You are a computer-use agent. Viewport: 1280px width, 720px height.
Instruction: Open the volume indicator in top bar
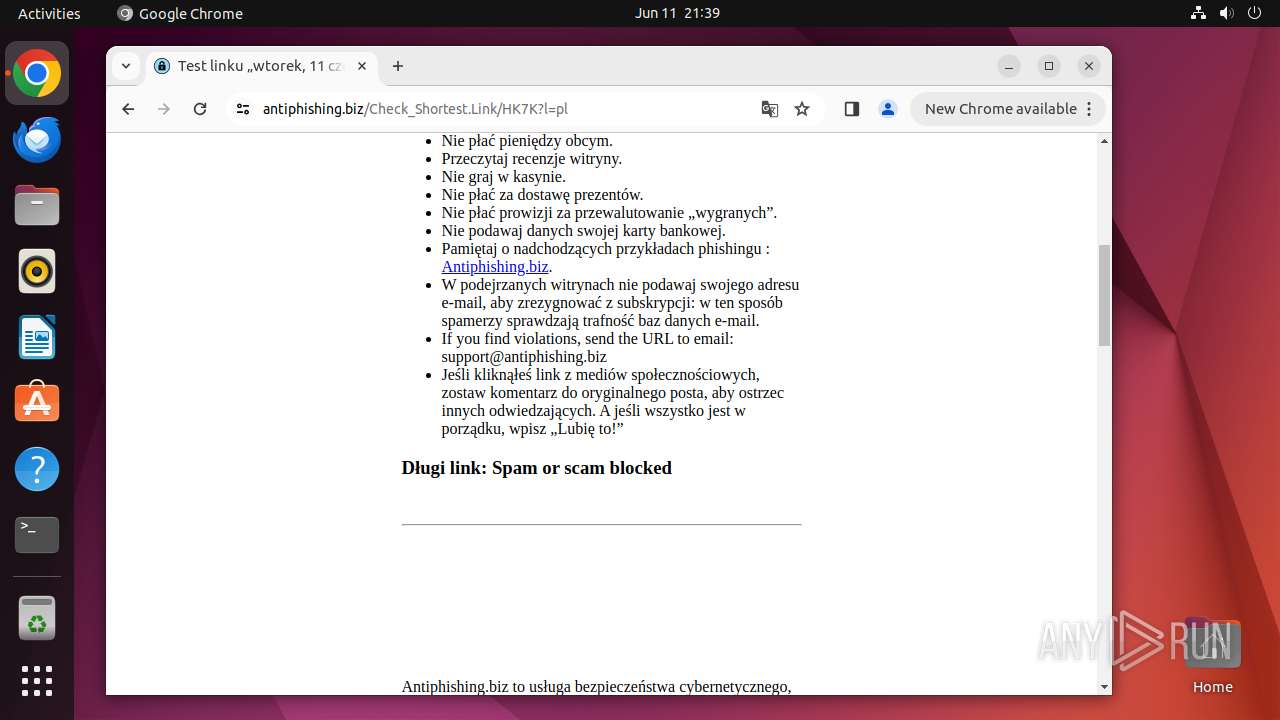coord(1227,13)
